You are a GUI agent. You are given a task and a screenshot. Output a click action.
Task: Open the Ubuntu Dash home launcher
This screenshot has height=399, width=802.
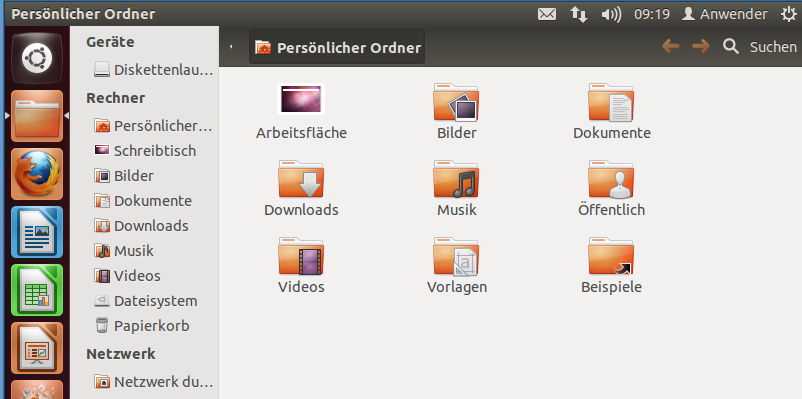[37, 58]
